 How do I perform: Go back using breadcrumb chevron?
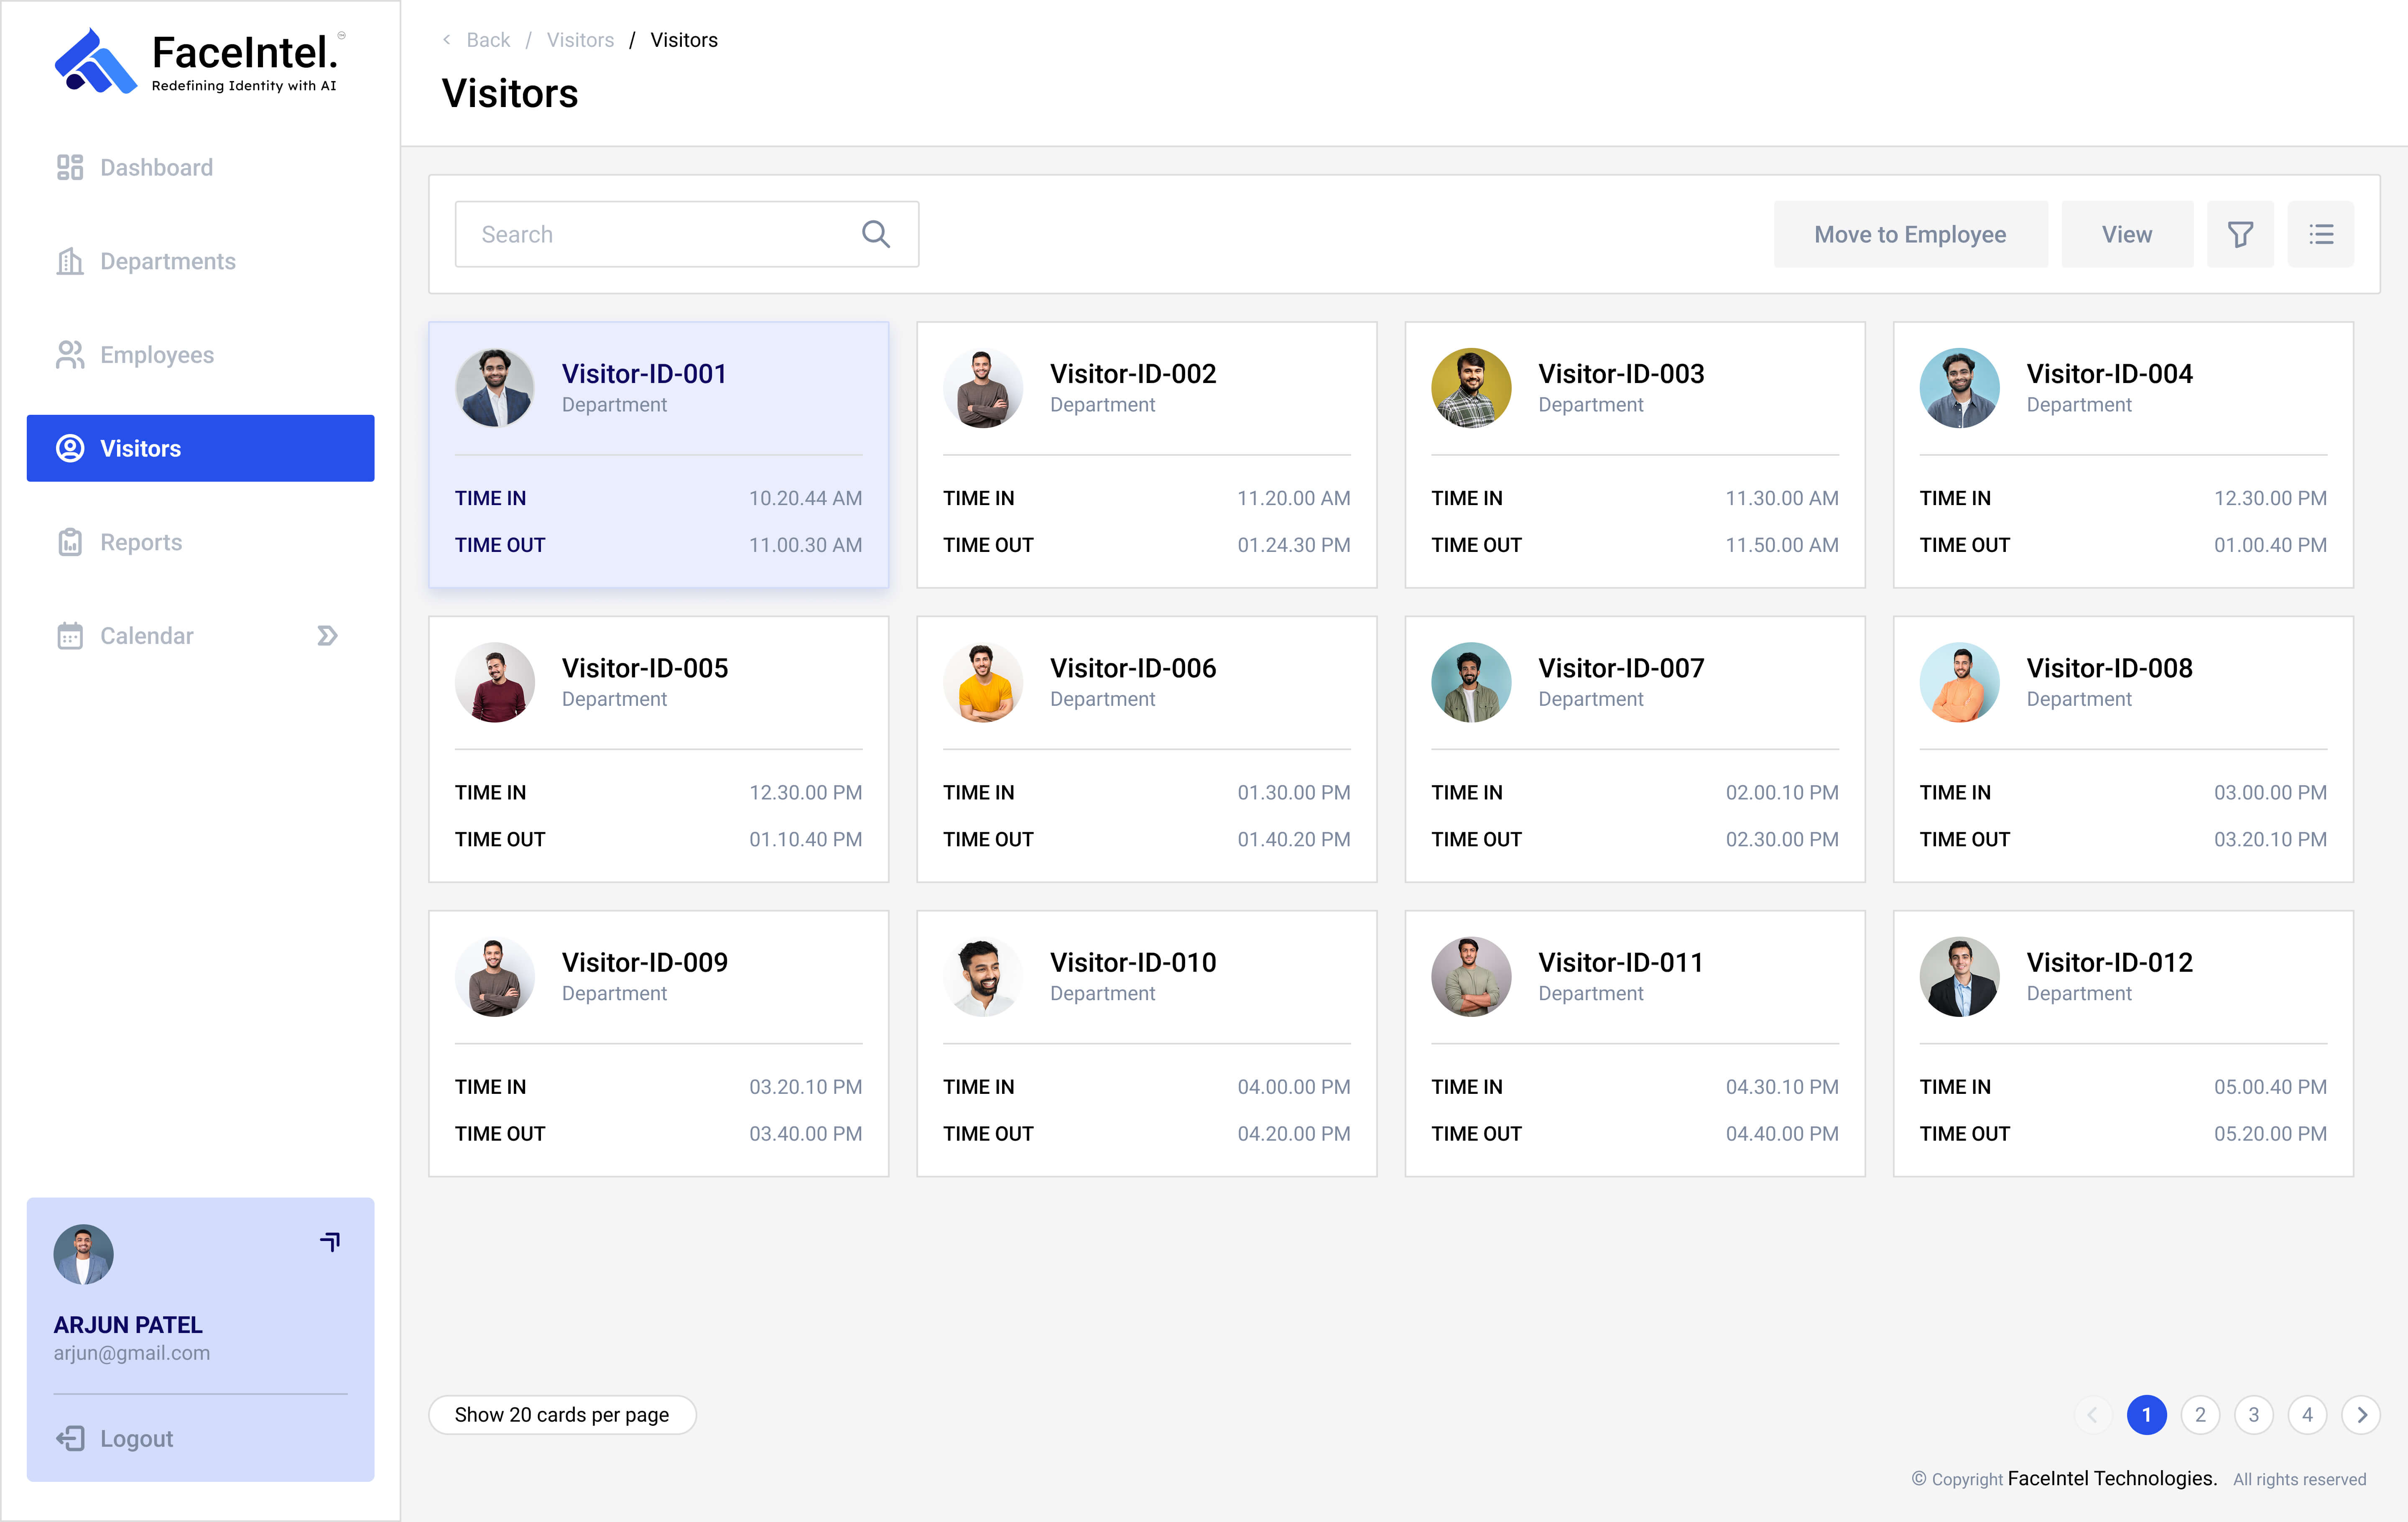pyautogui.click(x=446, y=40)
